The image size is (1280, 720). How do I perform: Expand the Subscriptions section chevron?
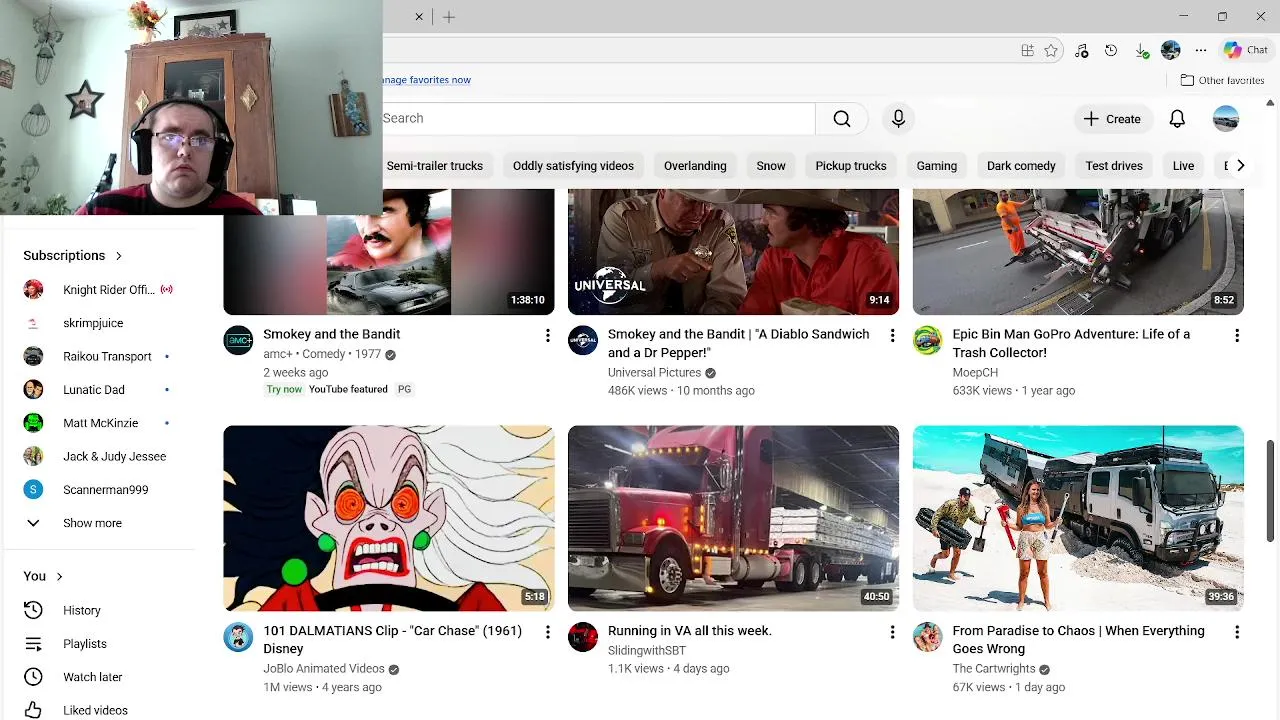tap(118, 256)
